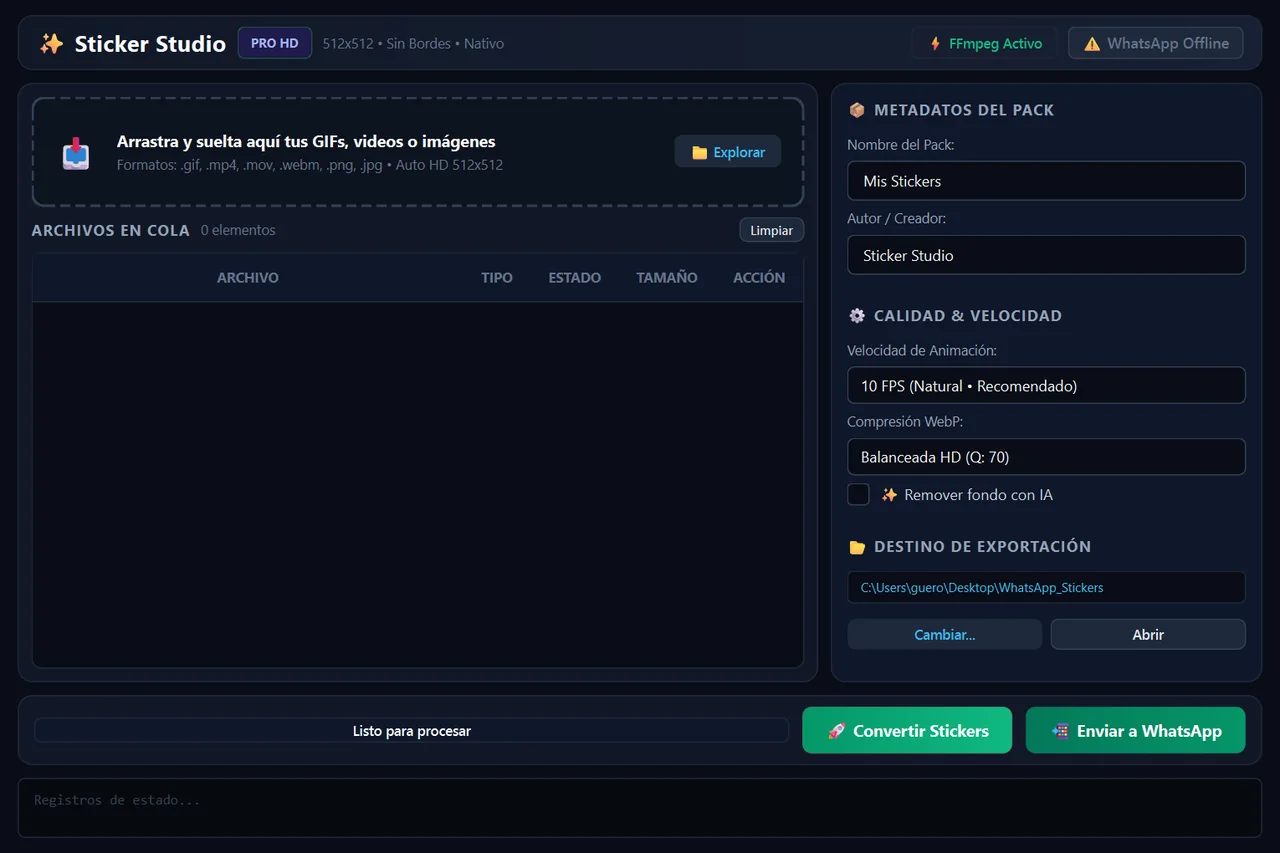Click the Sticker Studio app title

pos(150,44)
